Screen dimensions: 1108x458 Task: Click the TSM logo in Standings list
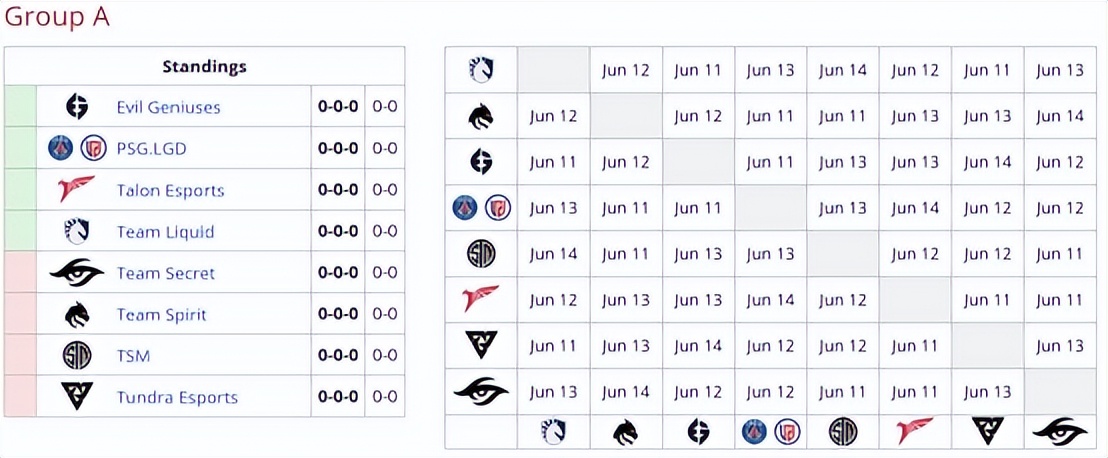coord(77,355)
